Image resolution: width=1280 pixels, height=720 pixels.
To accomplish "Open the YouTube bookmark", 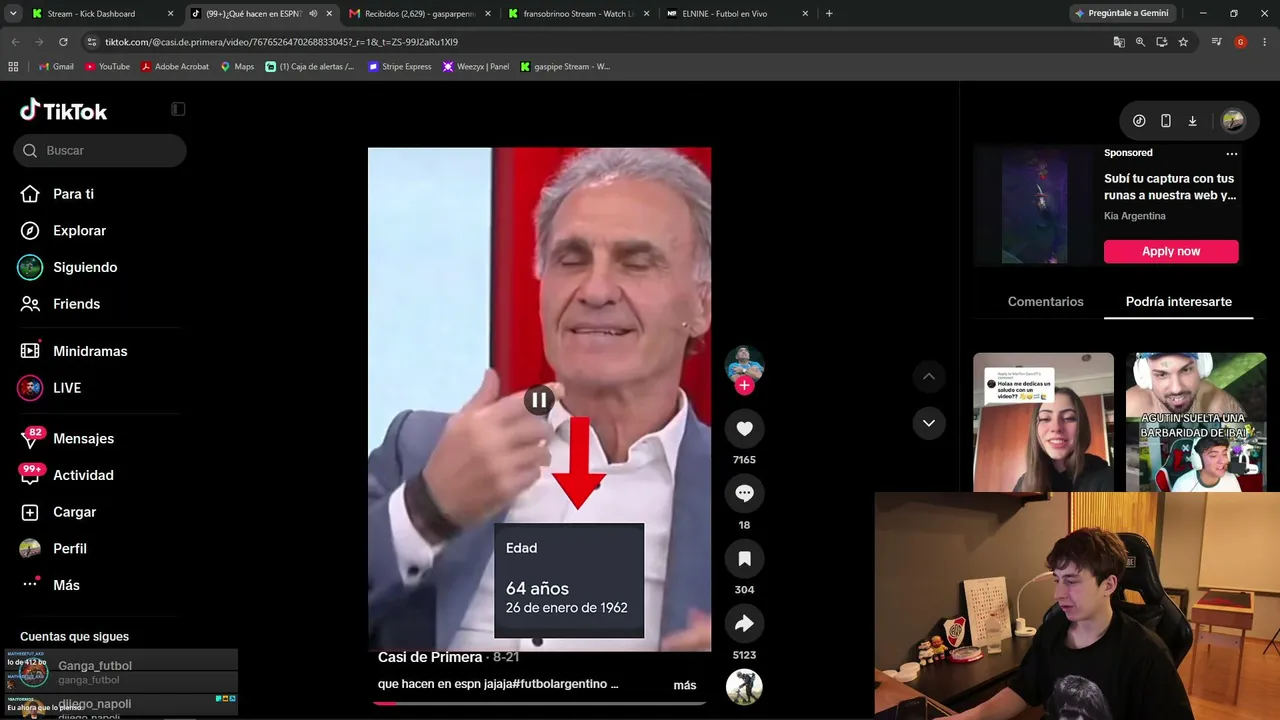I will click(107, 67).
